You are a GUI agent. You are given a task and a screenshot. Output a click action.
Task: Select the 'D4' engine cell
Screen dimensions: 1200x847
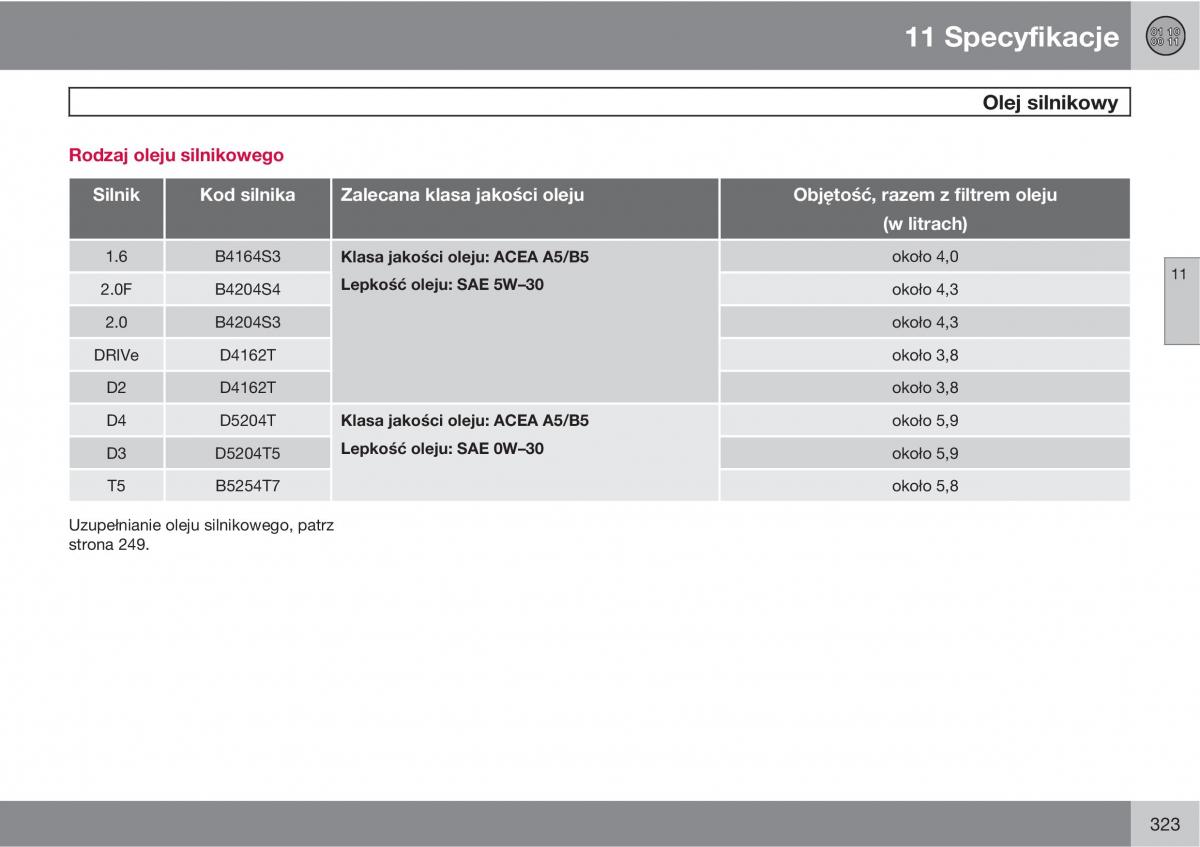click(116, 420)
